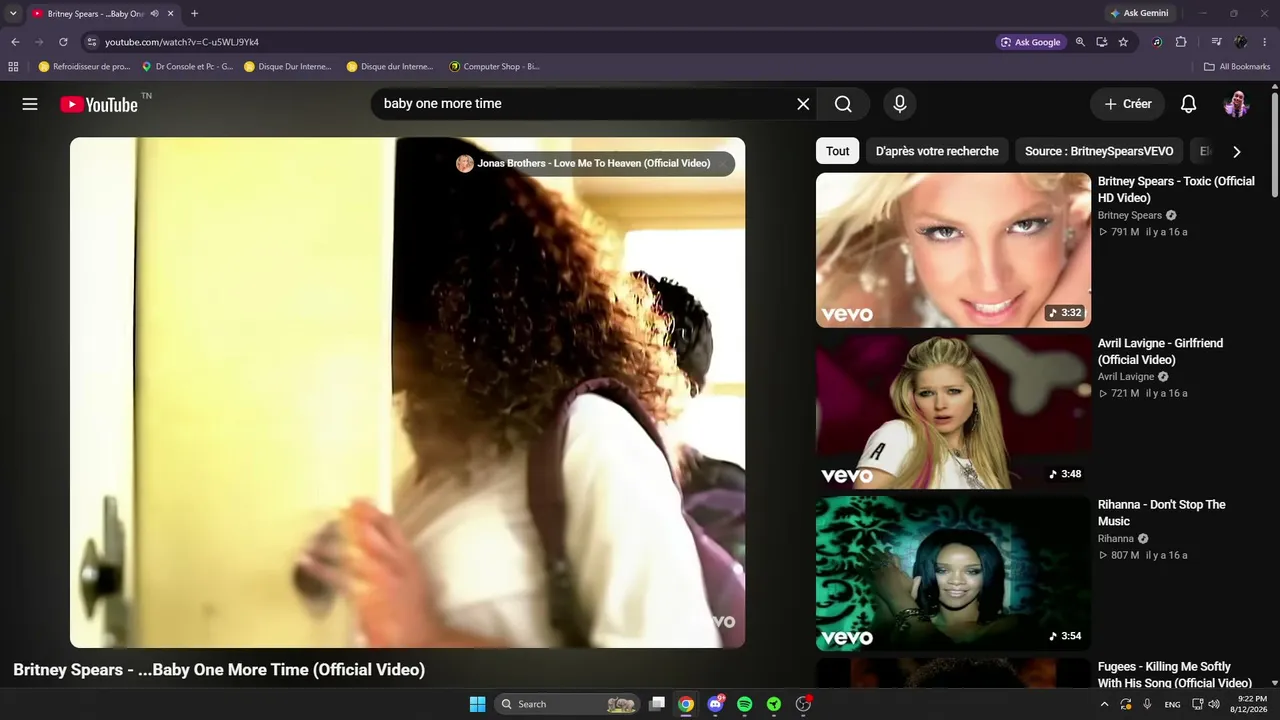Open the "Computer Shop" bookmark
1280x720 pixels.
point(494,67)
